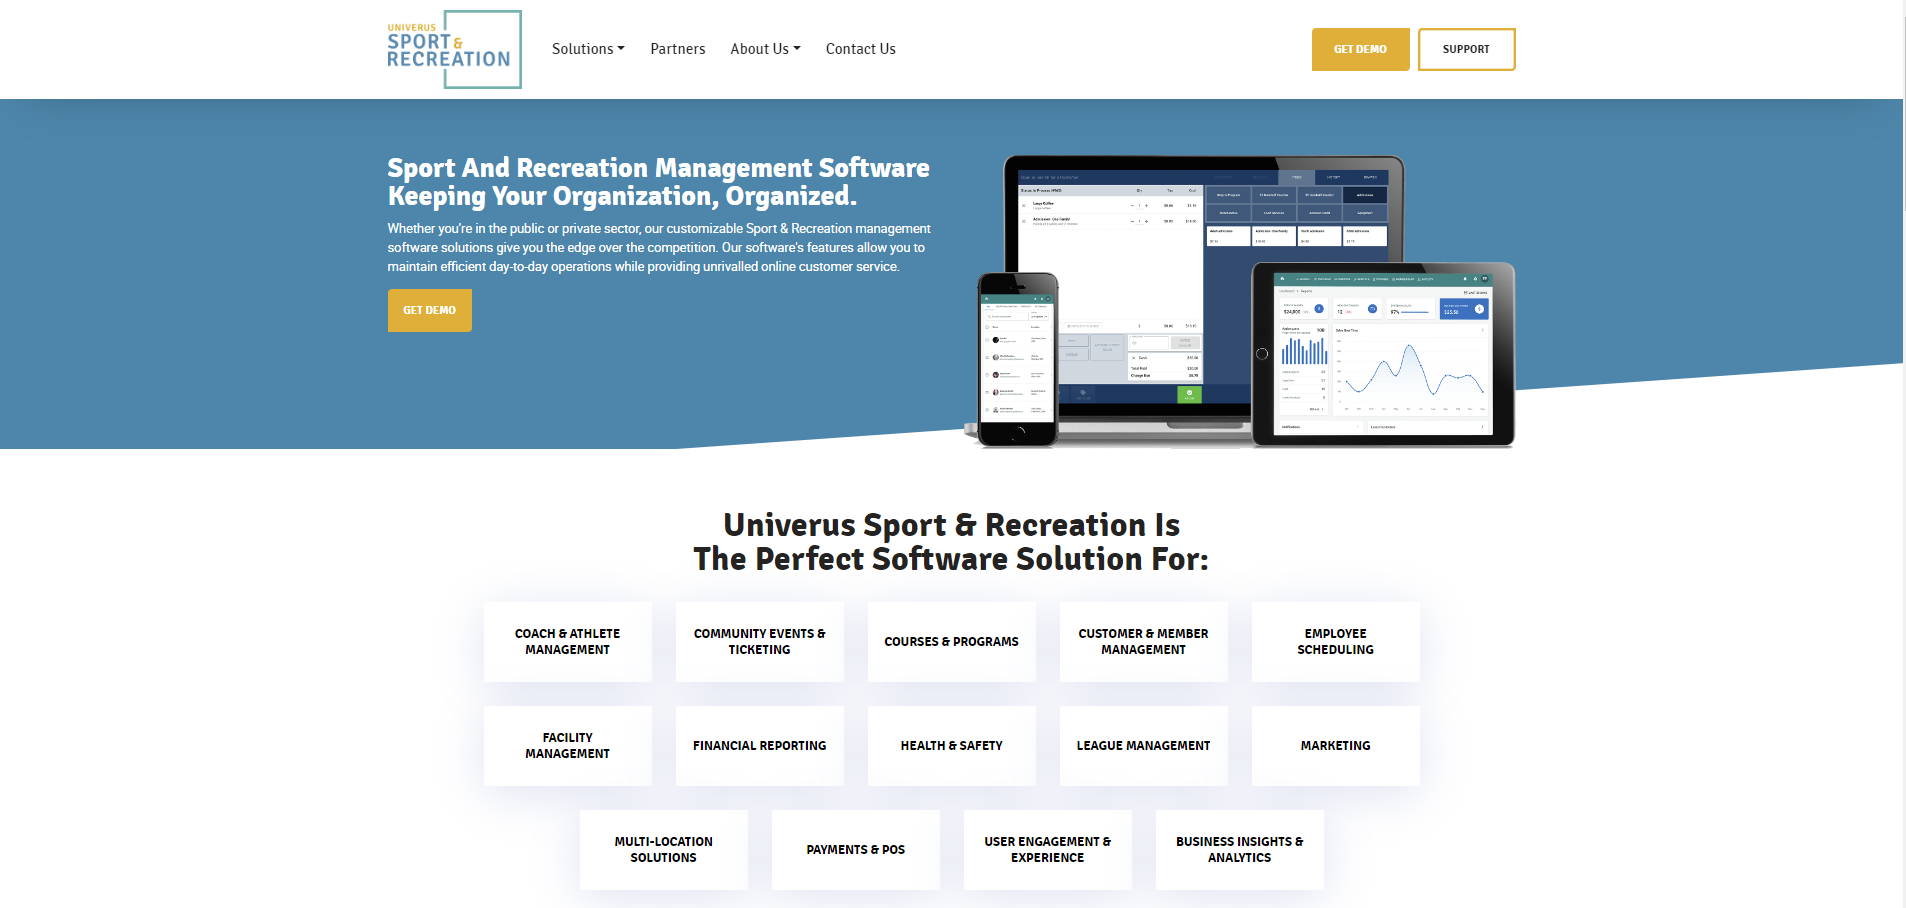The height and width of the screenshot is (908, 1906).
Task: Open Community Events & Ticketing card
Action: pos(760,642)
